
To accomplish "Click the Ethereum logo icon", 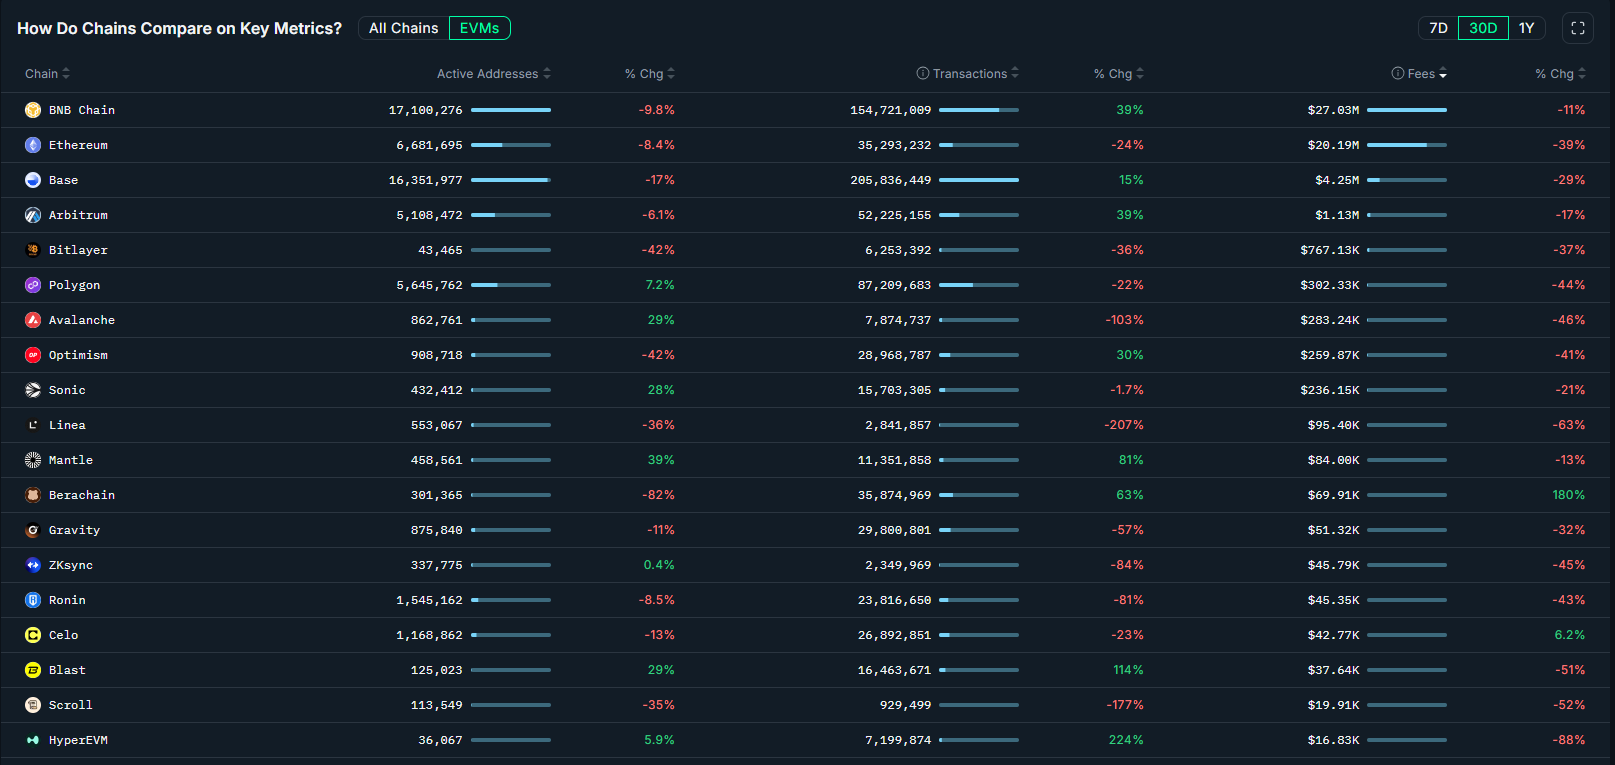I will pyautogui.click(x=33, y=145).
